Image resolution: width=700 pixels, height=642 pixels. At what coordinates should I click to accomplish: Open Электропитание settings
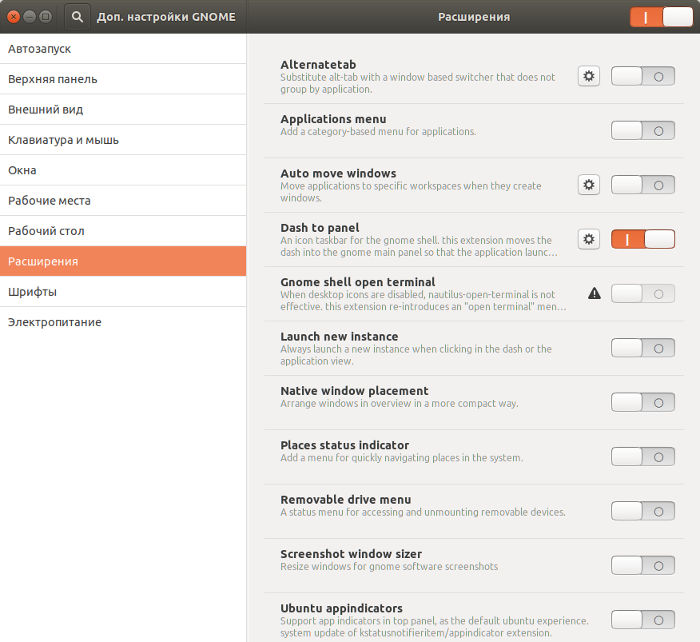(x=123, y=322)
